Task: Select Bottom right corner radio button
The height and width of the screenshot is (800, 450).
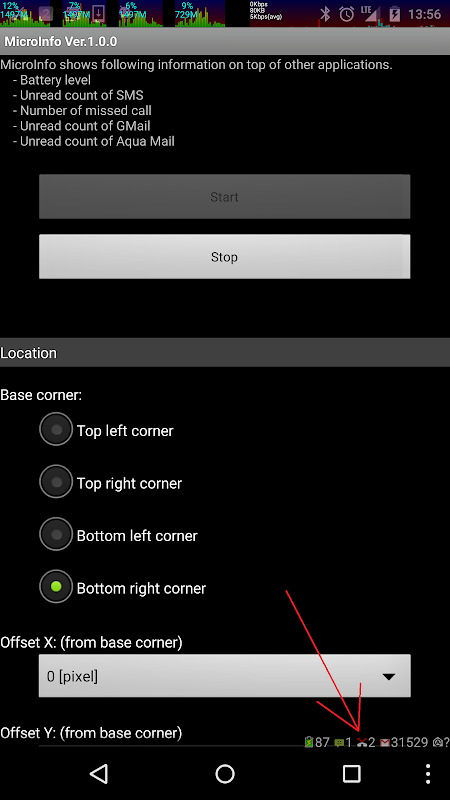Action: click(x=56, y=587)
